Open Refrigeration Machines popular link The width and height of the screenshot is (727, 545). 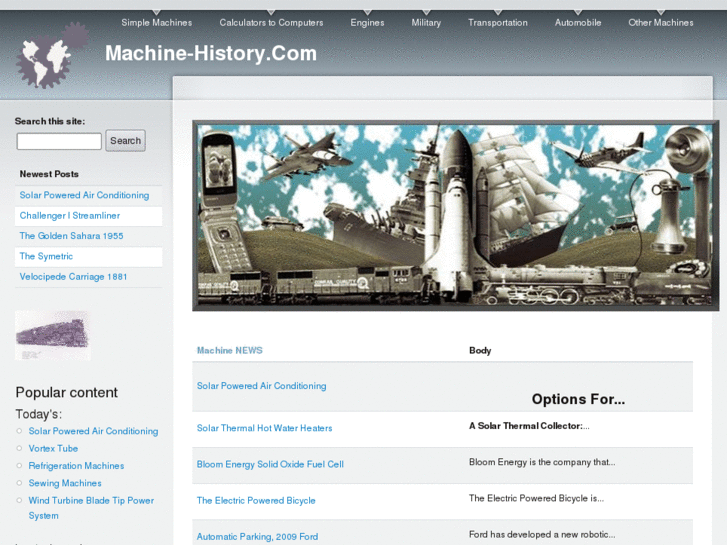pos(77,466)
